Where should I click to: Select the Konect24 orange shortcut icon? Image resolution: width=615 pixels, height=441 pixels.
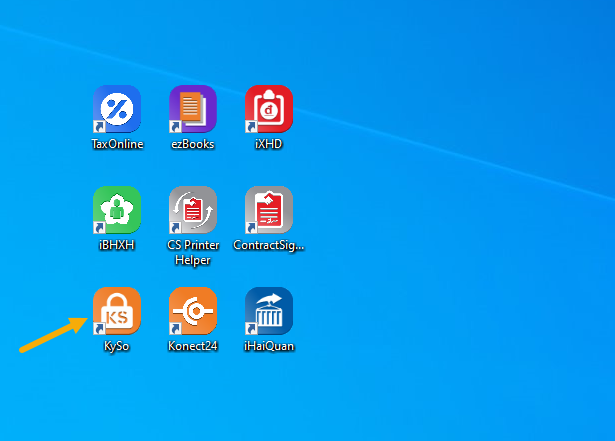point(193,311)
